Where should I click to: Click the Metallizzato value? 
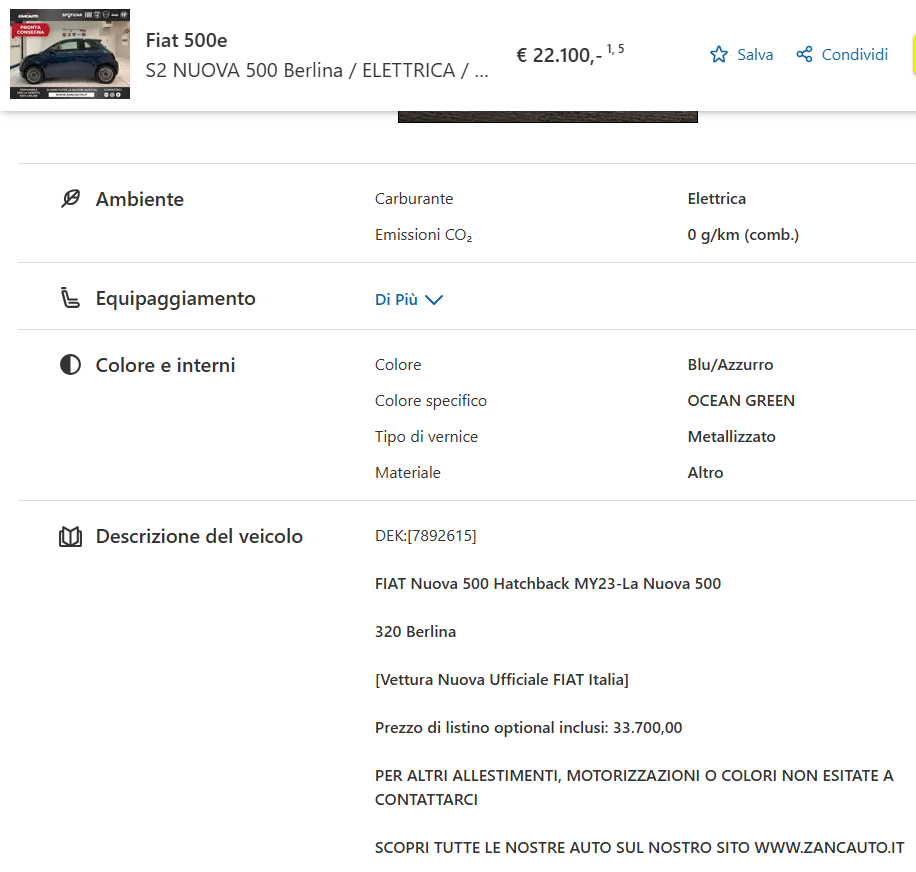731,436
